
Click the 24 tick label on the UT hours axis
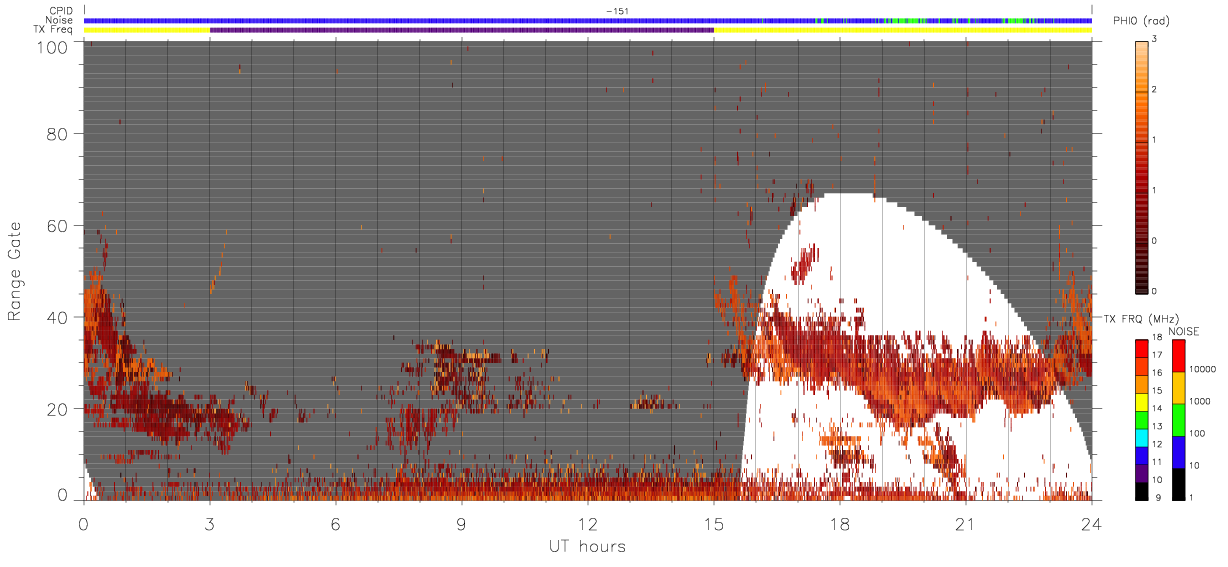(x=1092, y=523)
